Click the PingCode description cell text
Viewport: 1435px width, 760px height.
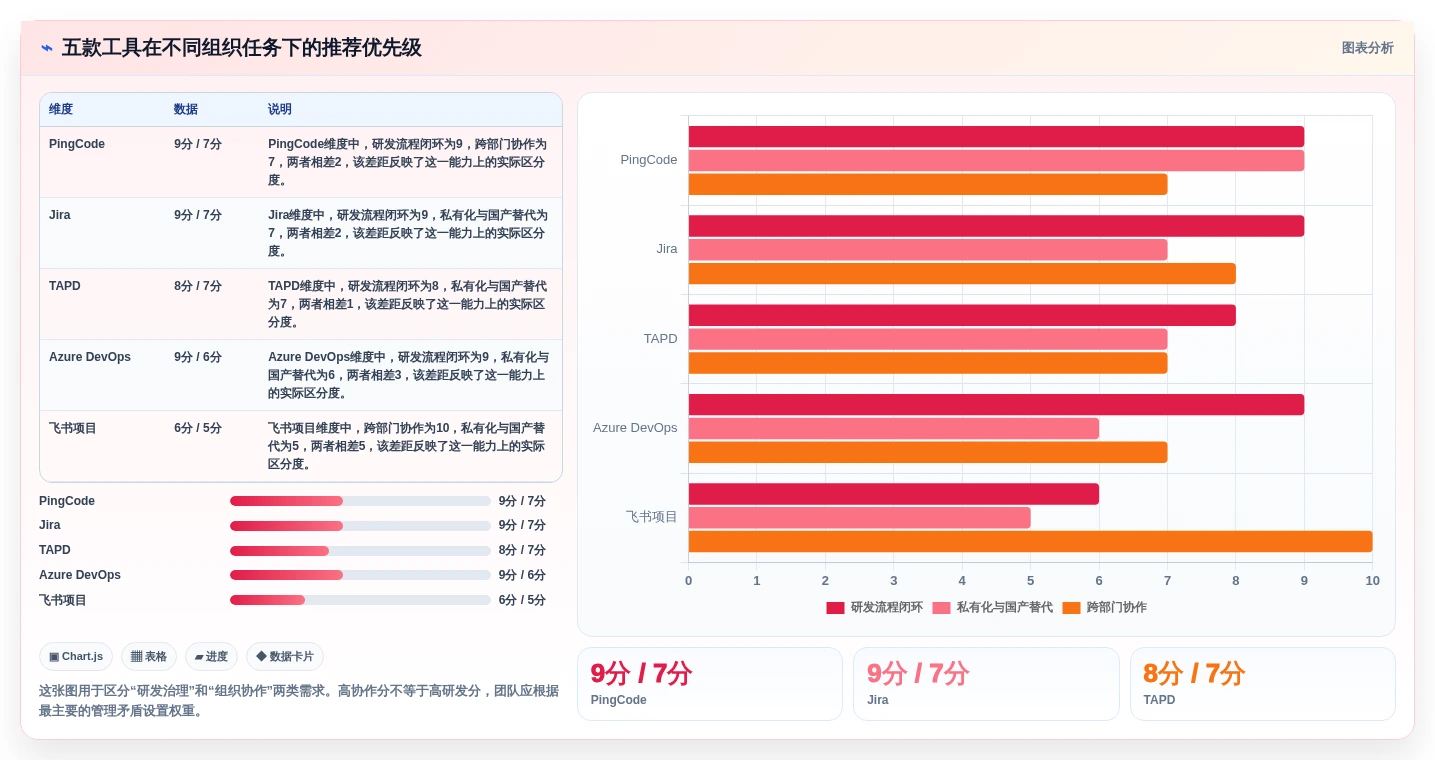tap(407, 162)
